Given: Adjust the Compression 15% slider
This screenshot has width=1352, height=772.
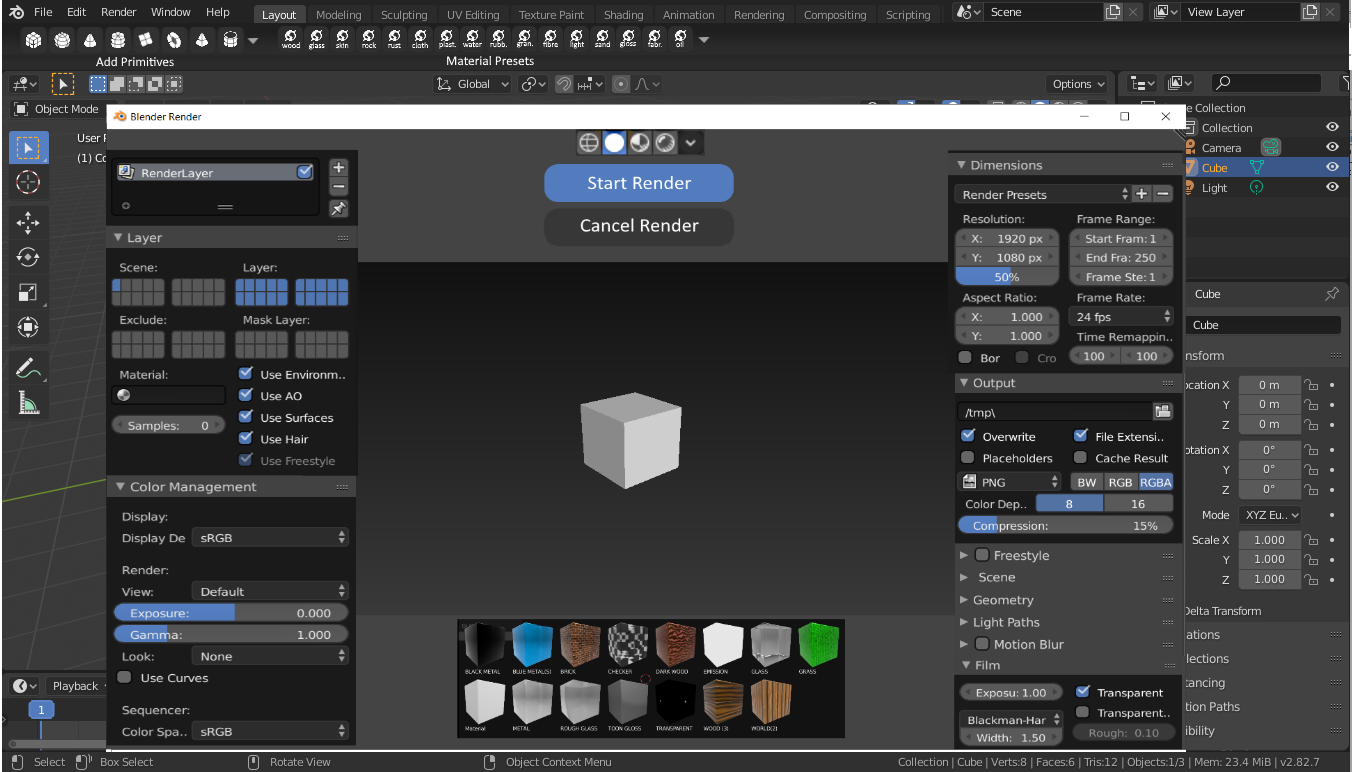Looking at the screenshot, I should tap(1065, 525).
